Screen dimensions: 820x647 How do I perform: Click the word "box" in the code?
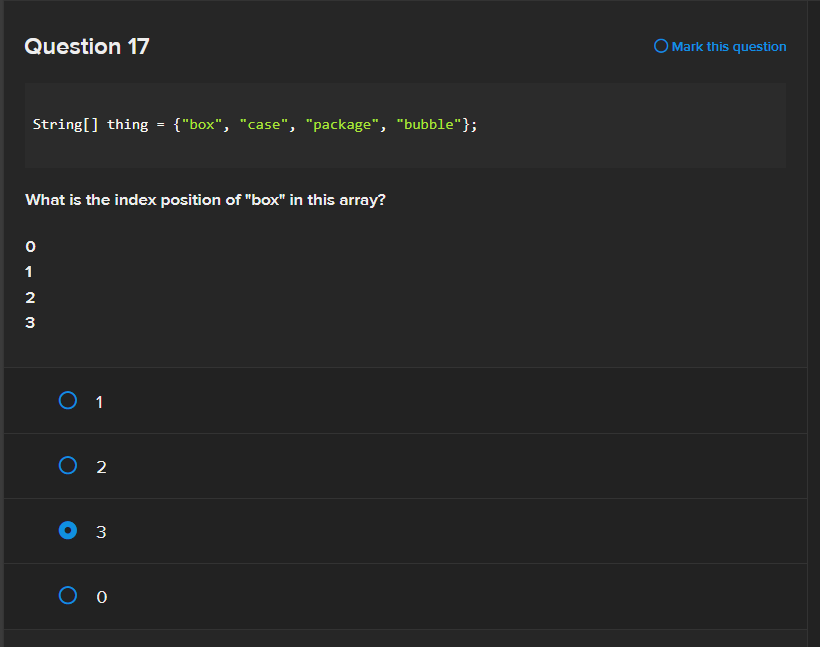pos(203,124)
